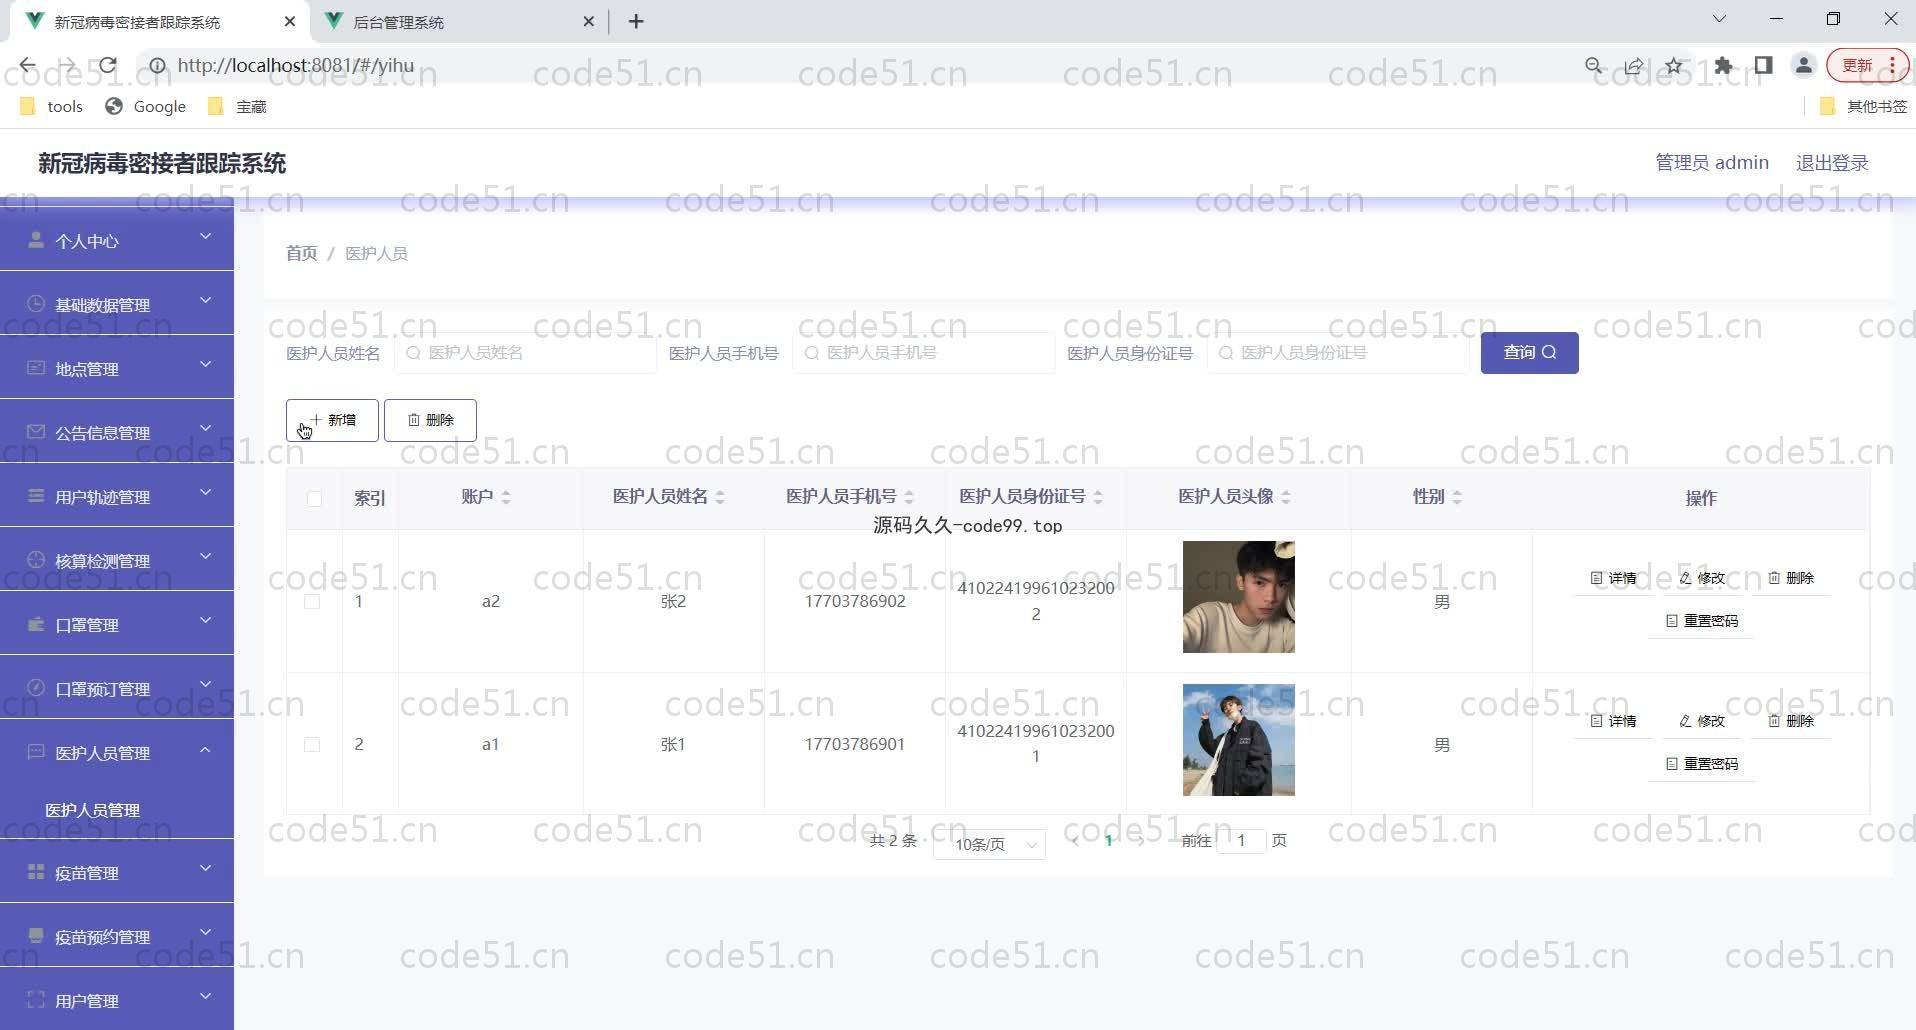Reload the page with the refresh icon

[x=107, y=65]
